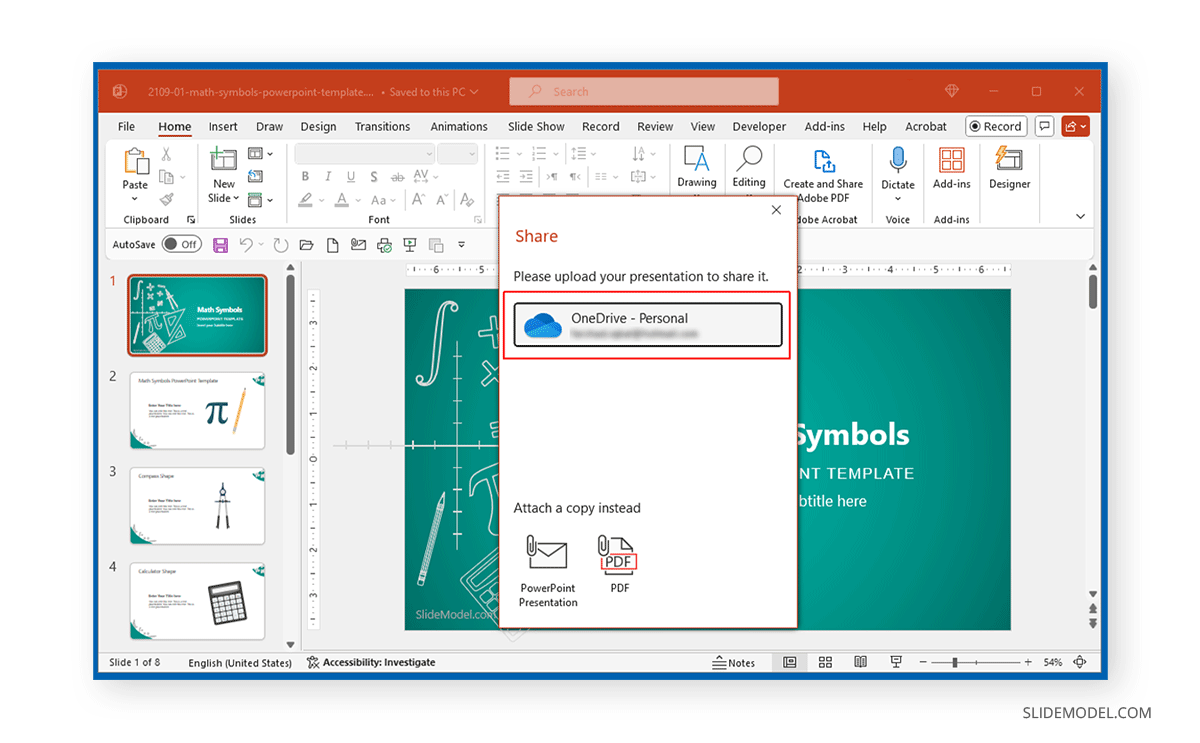Click the zoom slider handle

pyautogui.click(x=955, y=662)
